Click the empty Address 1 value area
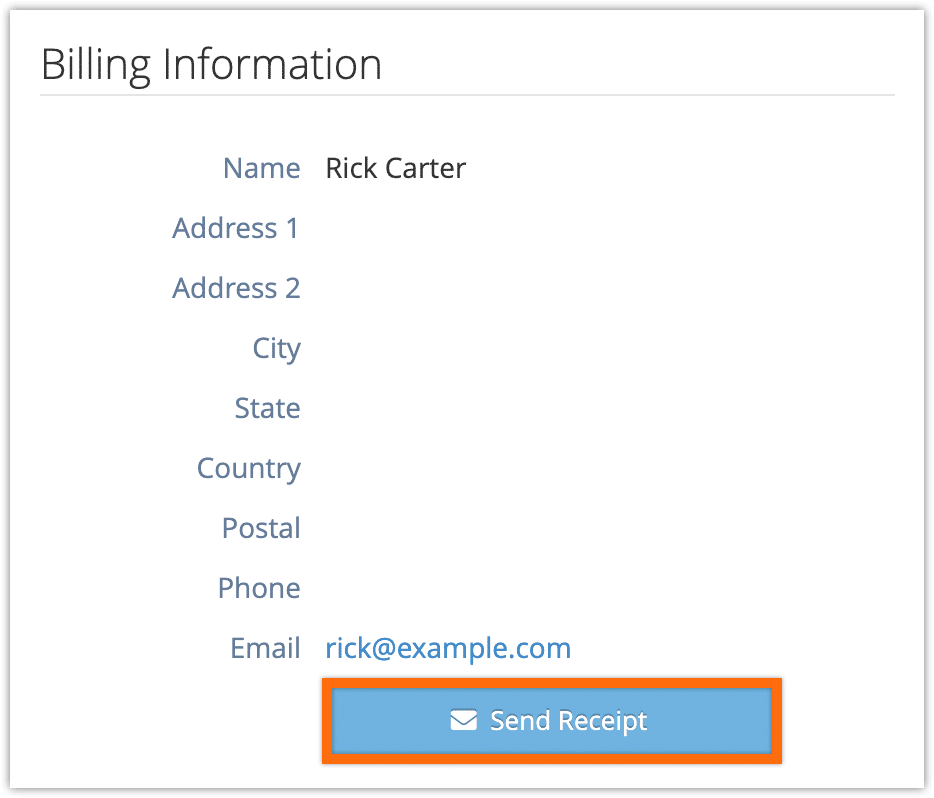 (608, 228)
